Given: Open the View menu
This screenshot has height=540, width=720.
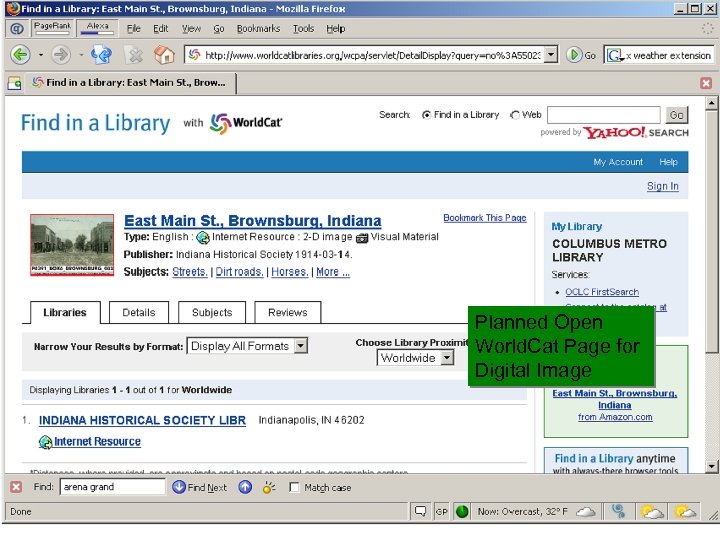Looking at the screenshot, I should click(x=191, y=28).
